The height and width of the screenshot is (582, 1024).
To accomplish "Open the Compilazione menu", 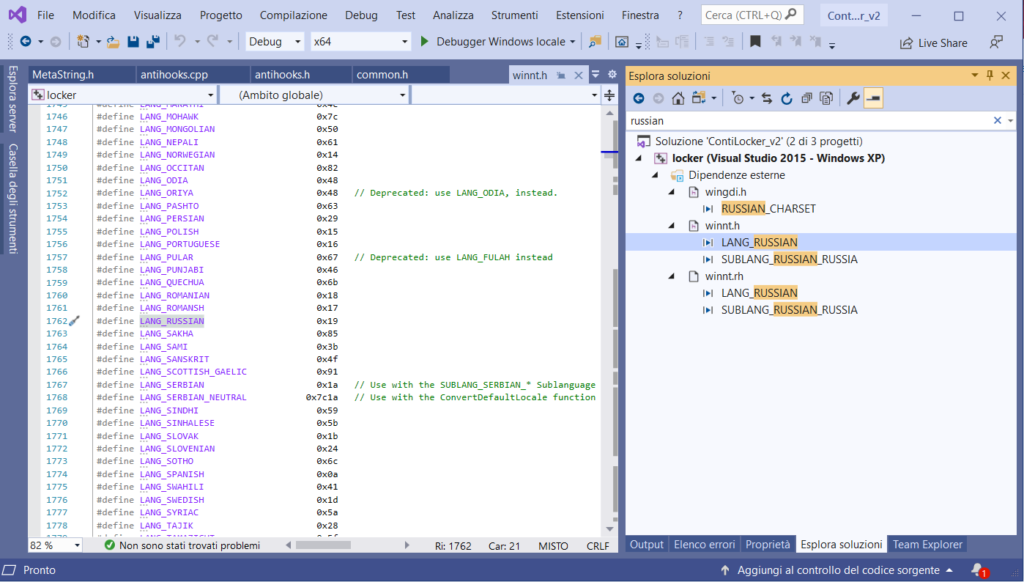I will point(293,15).
